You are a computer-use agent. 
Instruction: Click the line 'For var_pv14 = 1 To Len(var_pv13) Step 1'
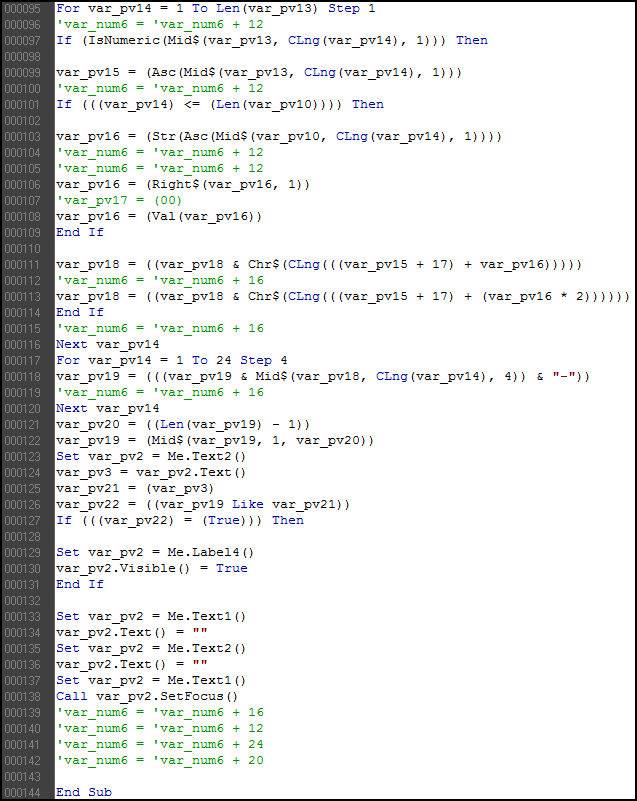coord(216,8)
